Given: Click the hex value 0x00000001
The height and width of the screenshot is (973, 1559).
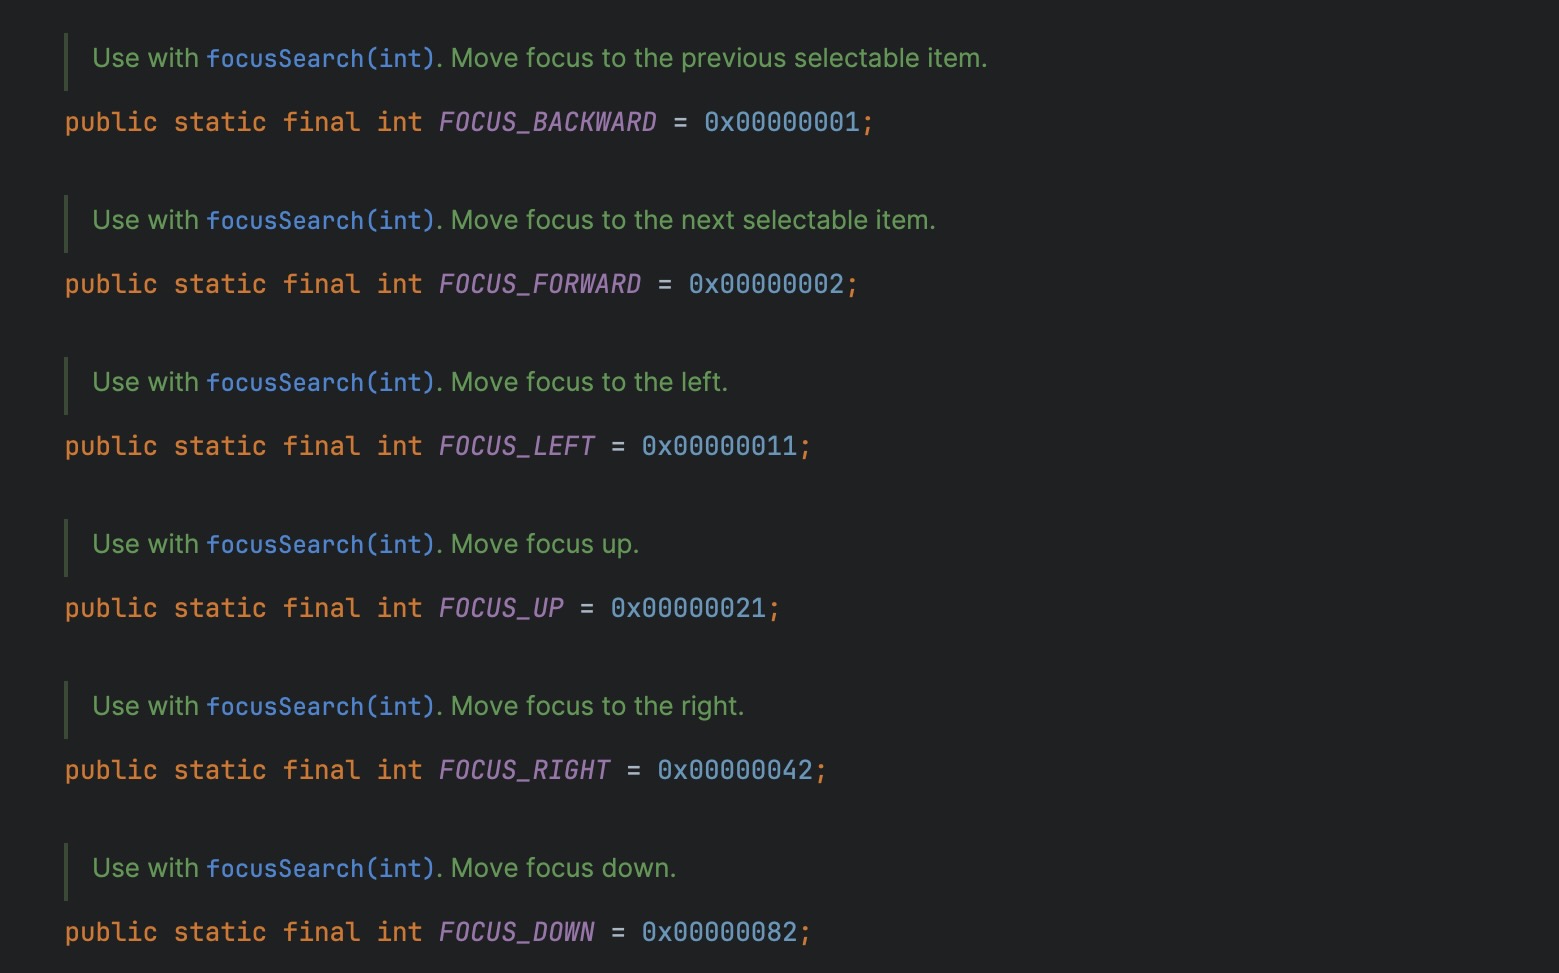Looking at the screenshot, I should point(782,122).
